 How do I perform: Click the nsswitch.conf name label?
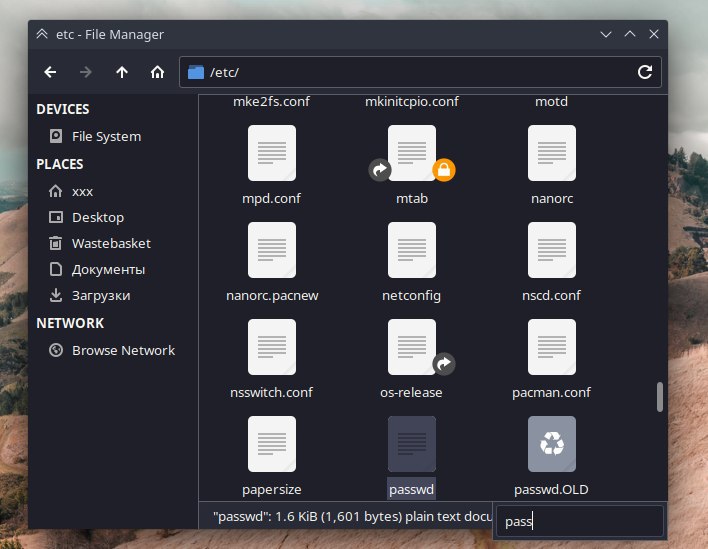tap(271, 392)
